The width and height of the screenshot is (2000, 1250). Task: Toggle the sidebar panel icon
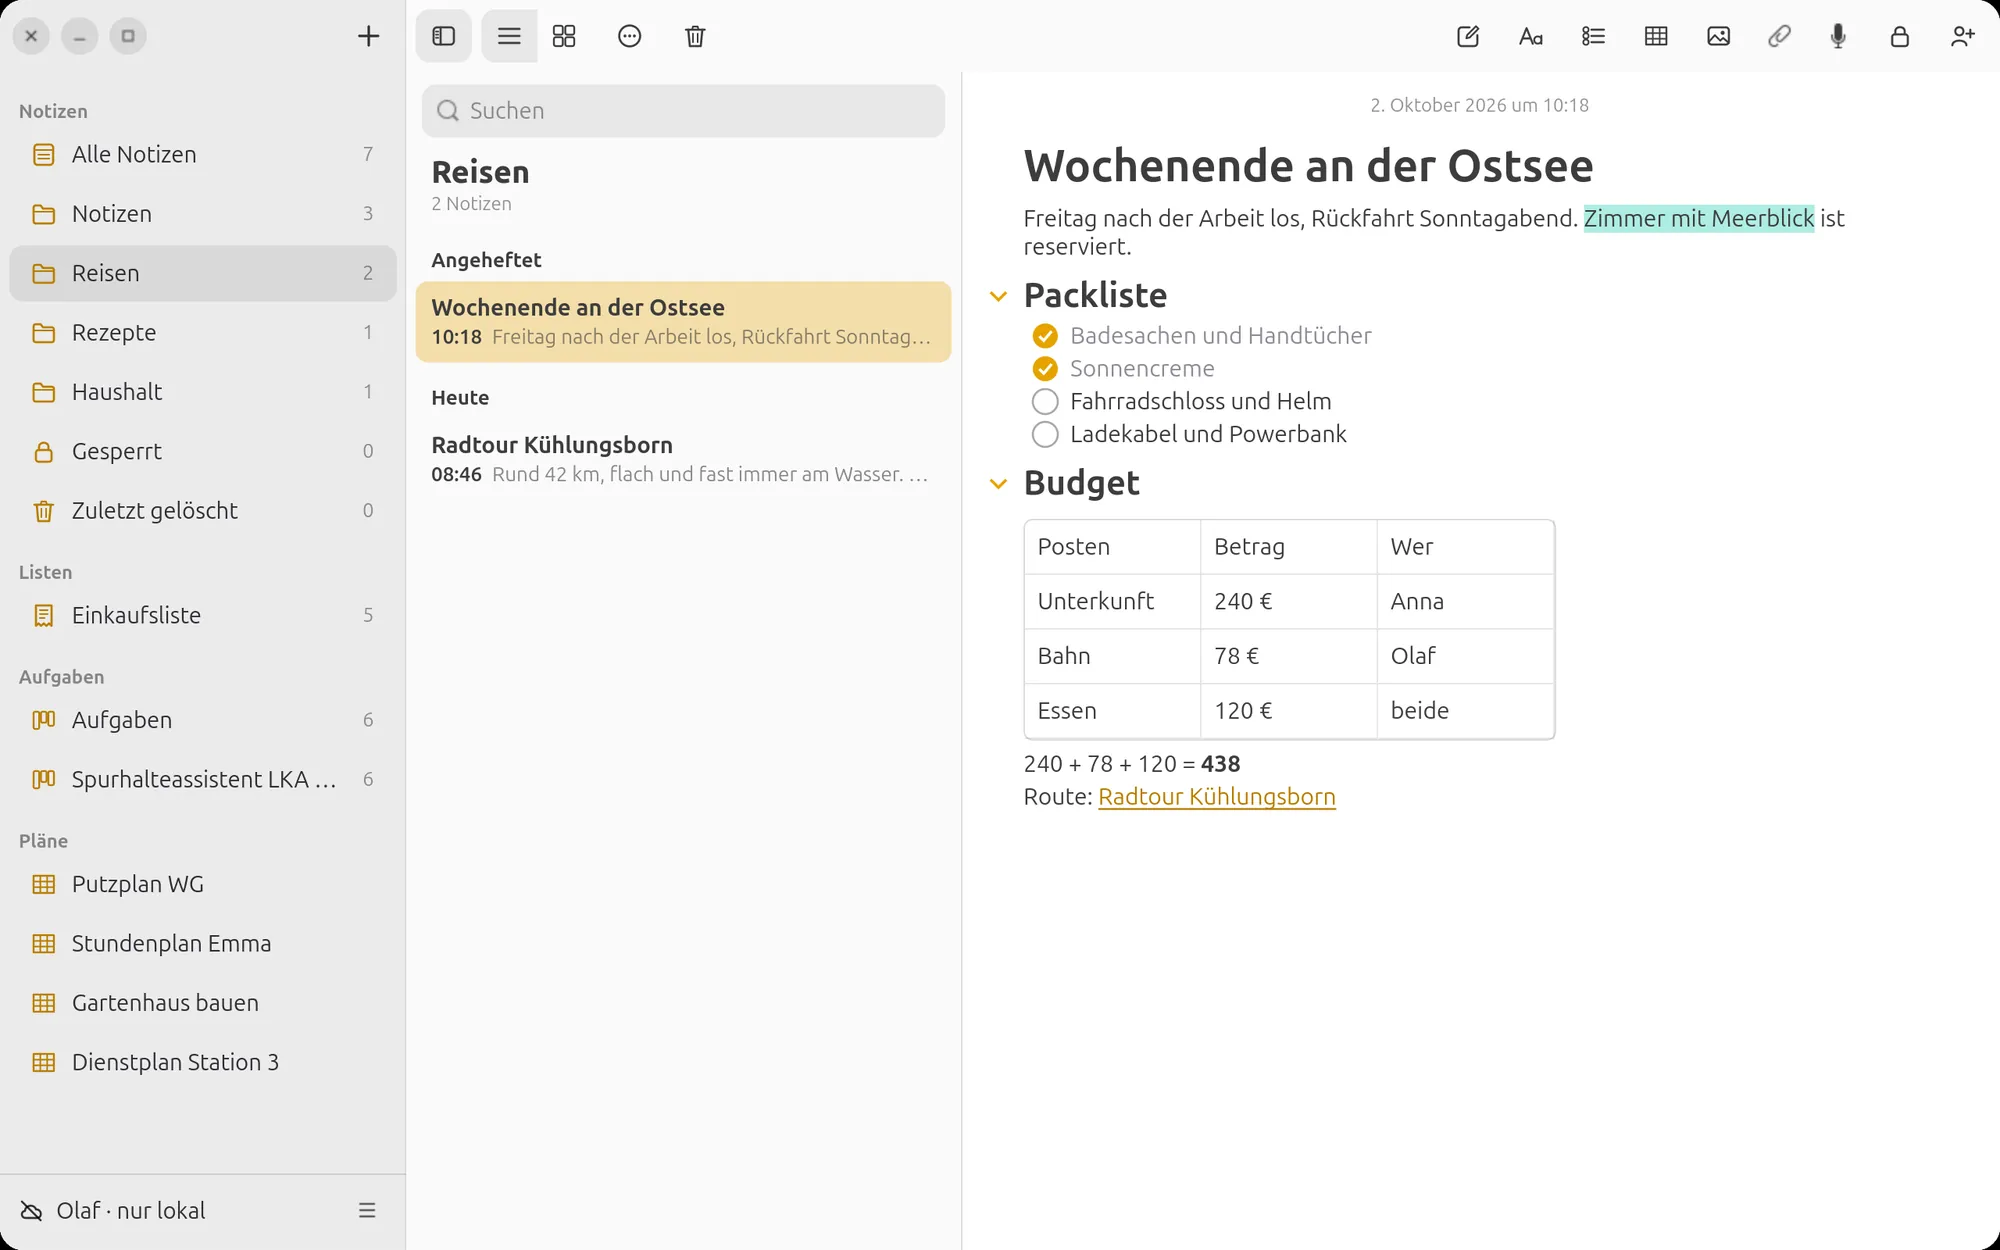(x=444, y=37)
